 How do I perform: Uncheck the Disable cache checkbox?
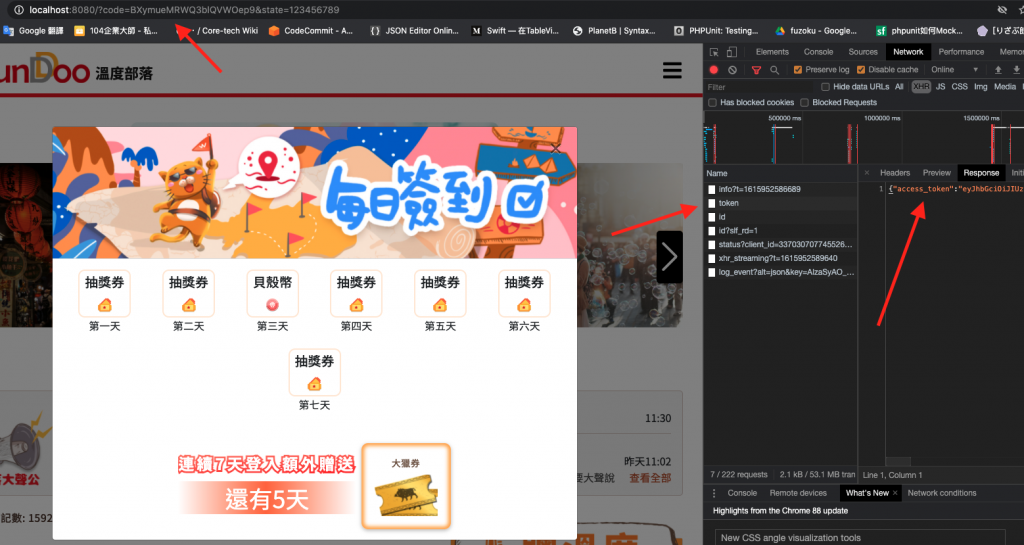point(861,70)
